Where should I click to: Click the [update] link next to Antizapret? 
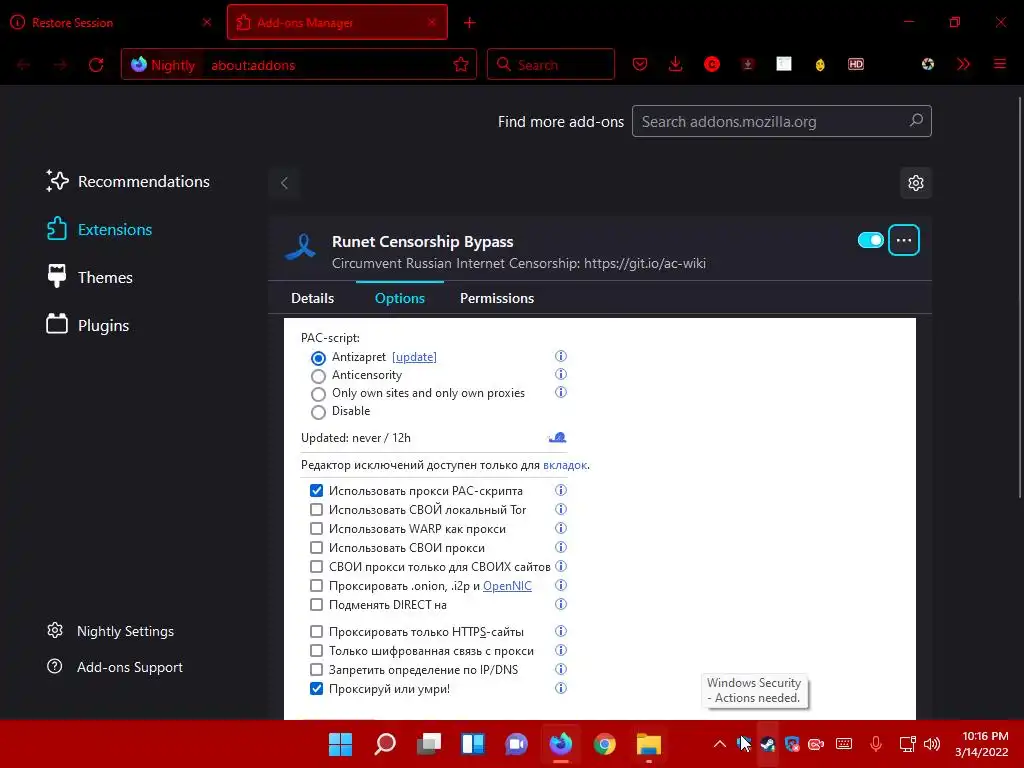(x=414, y=357)
